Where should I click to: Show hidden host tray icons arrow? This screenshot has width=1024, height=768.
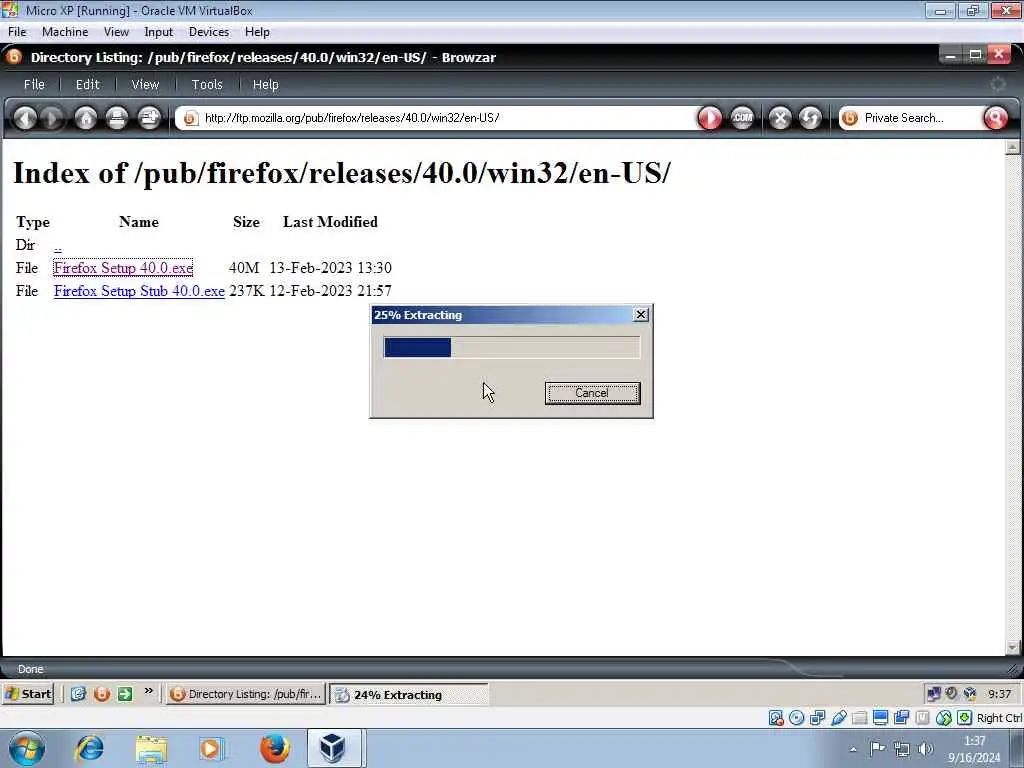852,749
